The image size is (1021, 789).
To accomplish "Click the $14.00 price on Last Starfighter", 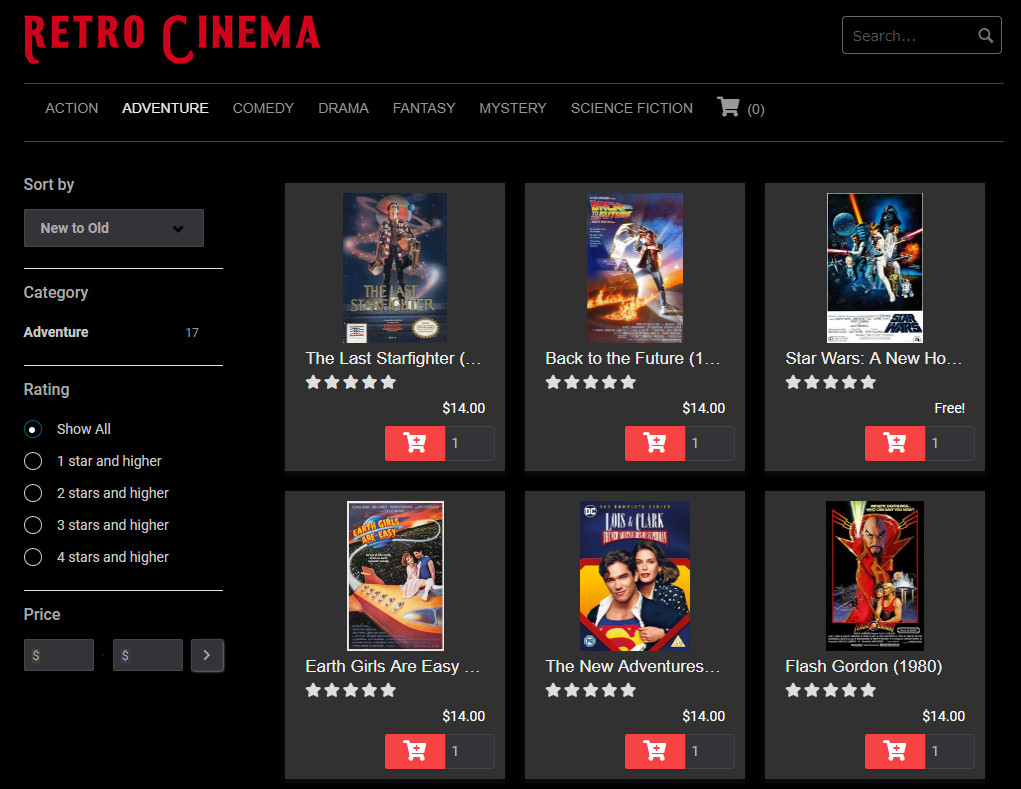I will coord(464,408).
